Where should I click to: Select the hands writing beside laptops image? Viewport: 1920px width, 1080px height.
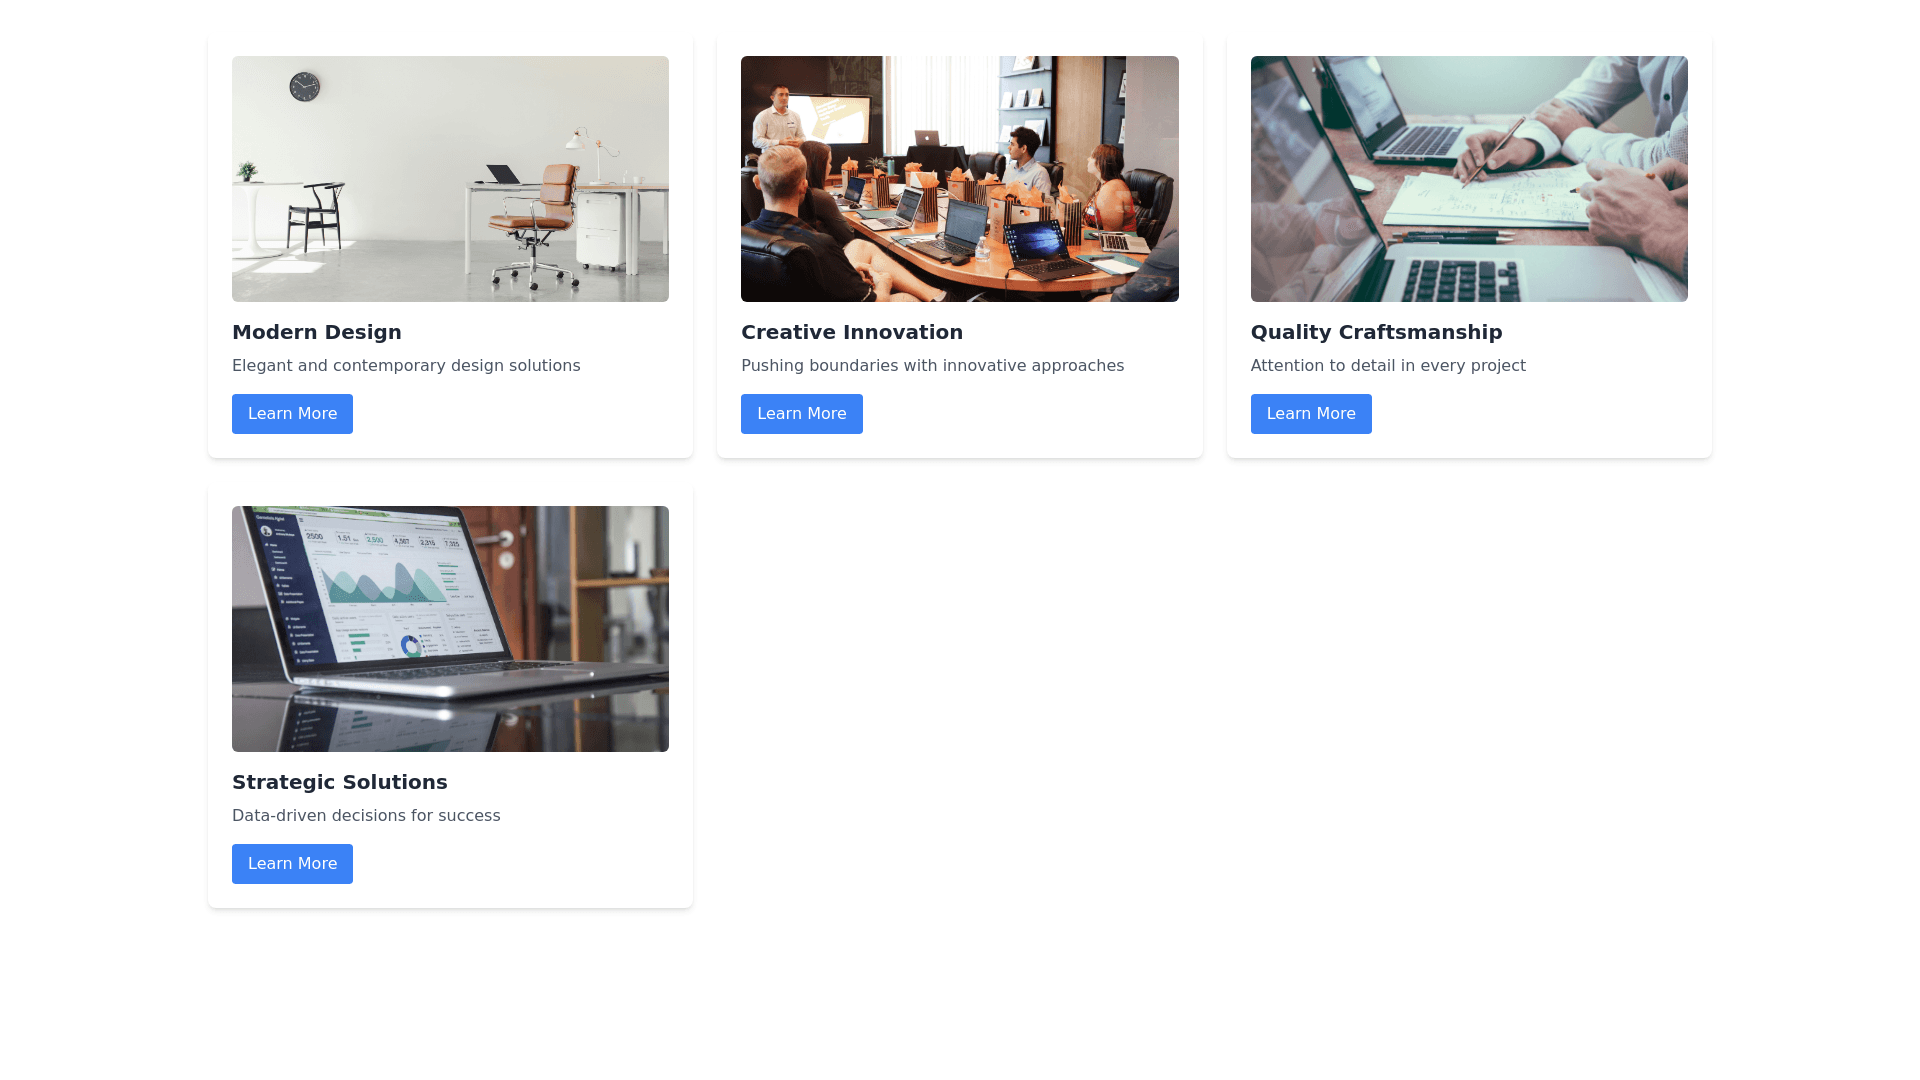tap(1469, 179)
